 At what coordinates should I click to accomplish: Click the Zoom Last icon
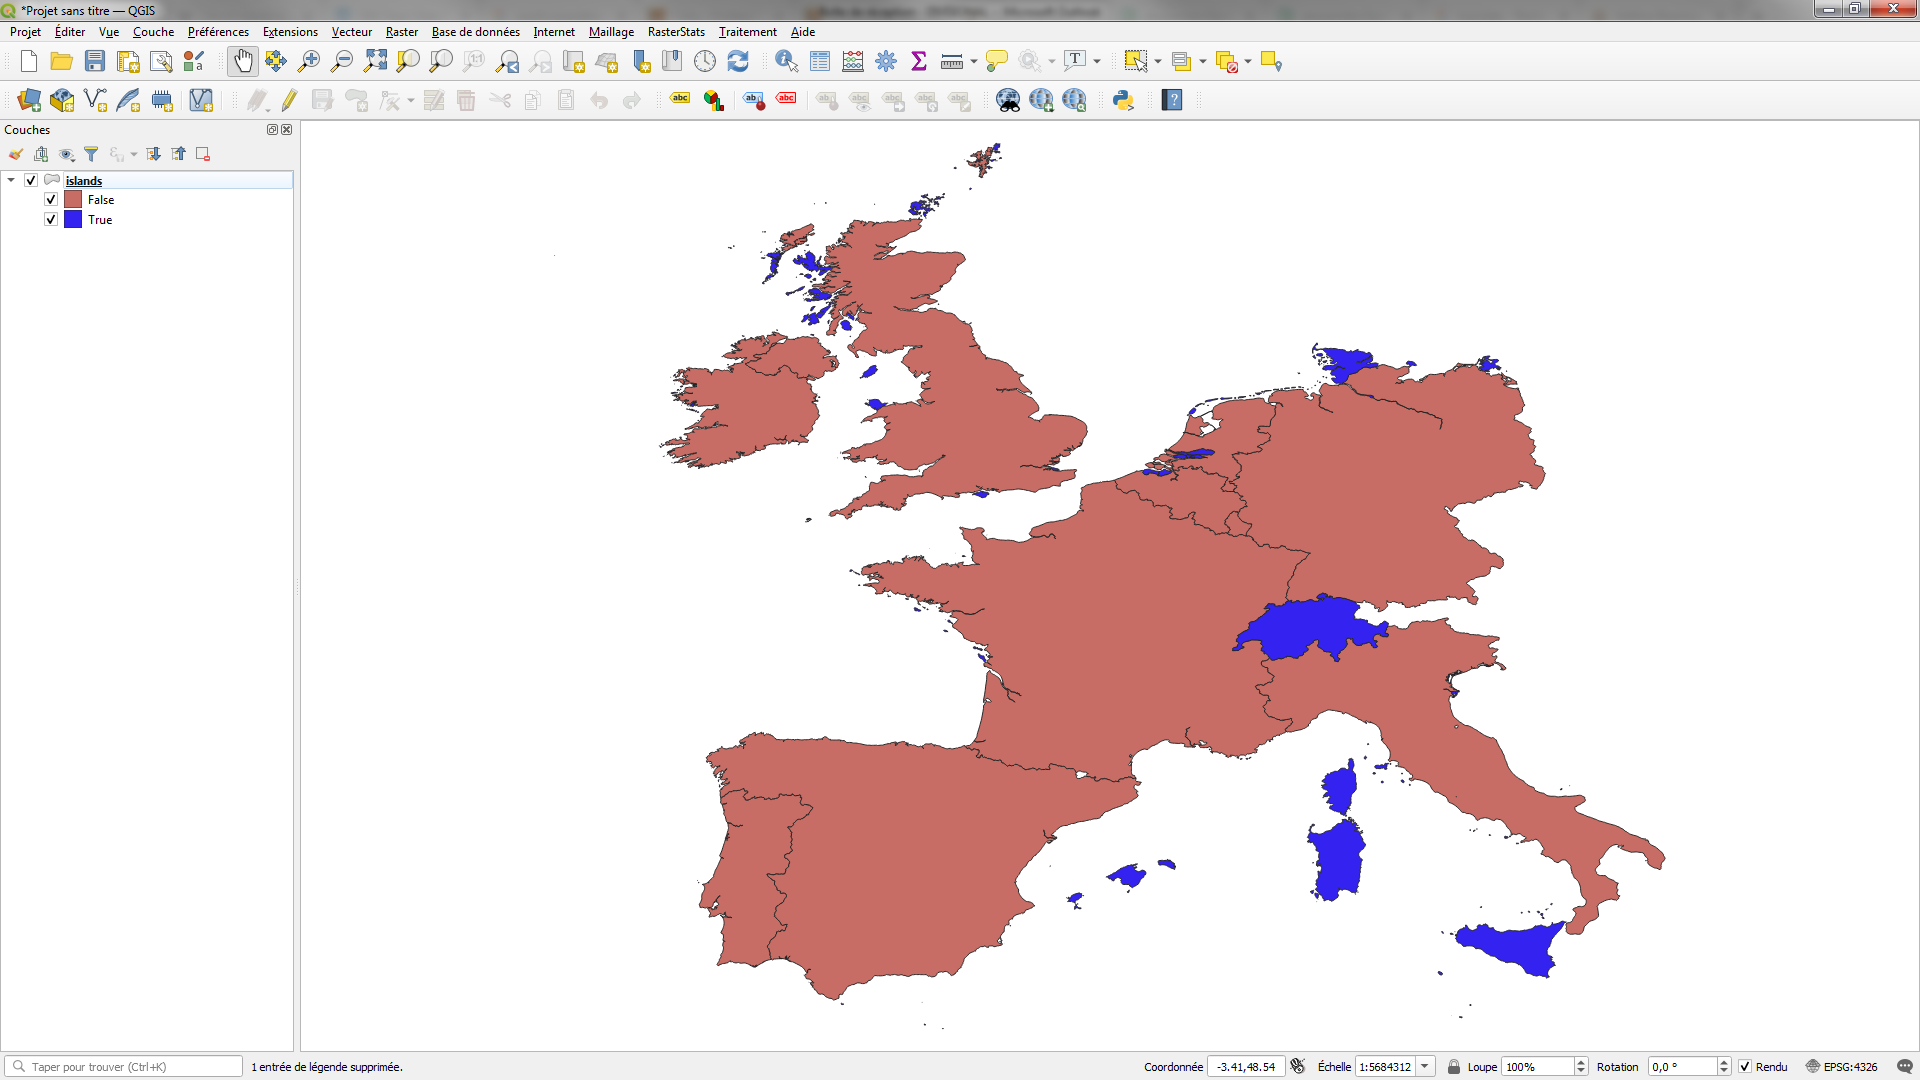(508, 62)
